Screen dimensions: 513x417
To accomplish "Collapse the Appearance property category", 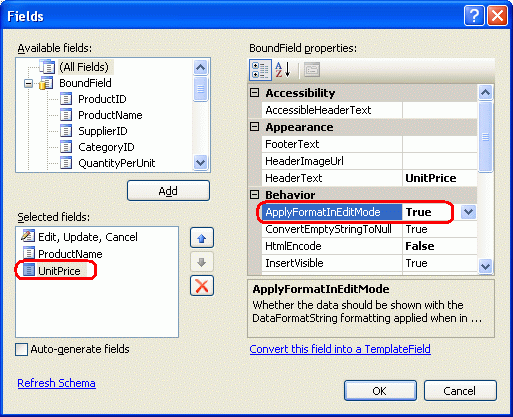I will [x=255, y=127].
